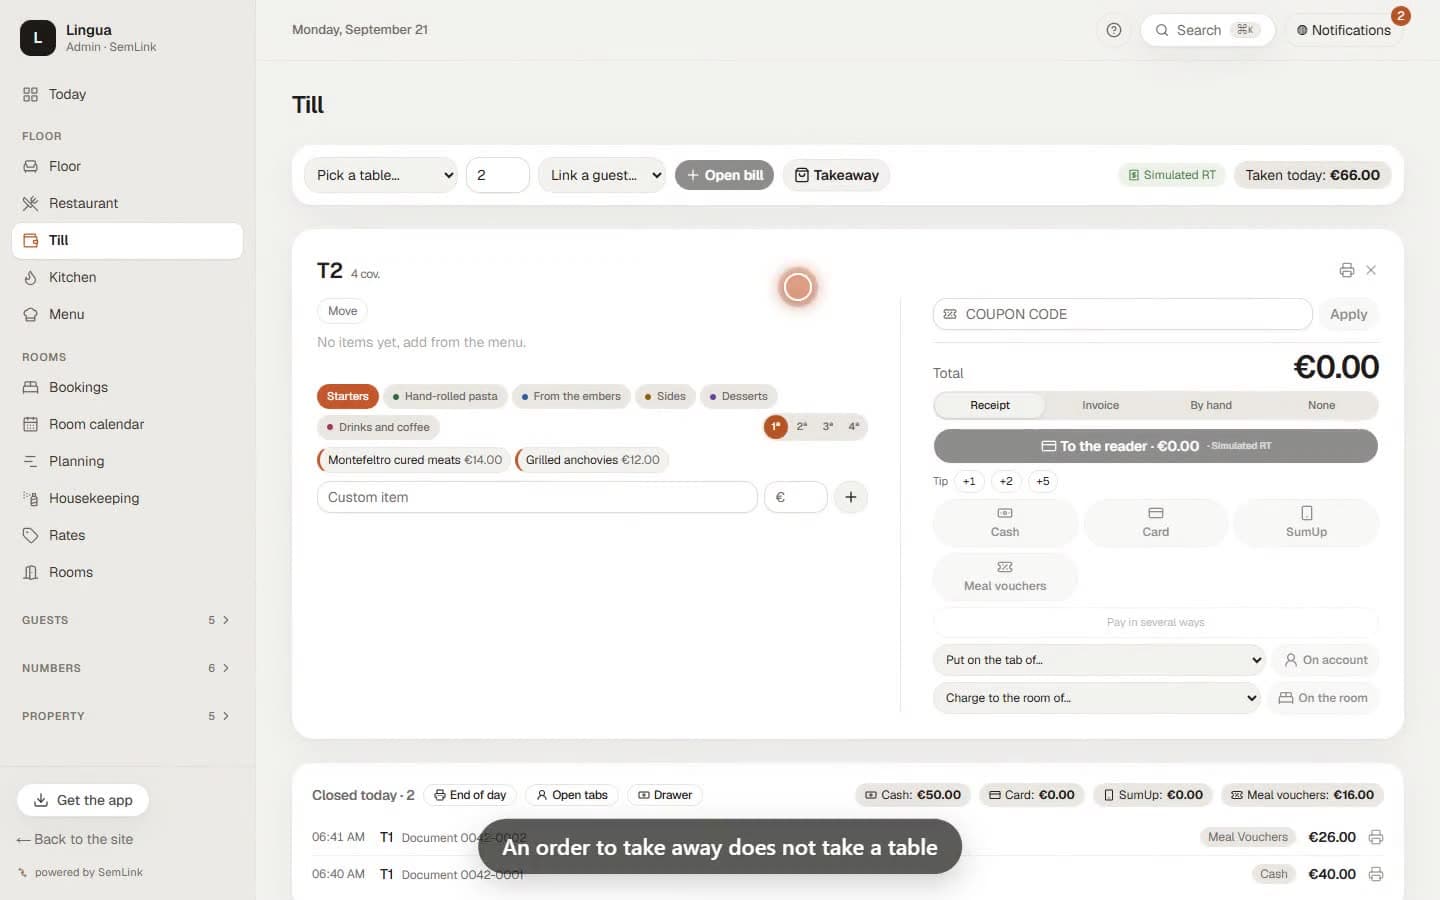Open Notifications panel
The image size is (1440, 900).
coord(1343,30)
